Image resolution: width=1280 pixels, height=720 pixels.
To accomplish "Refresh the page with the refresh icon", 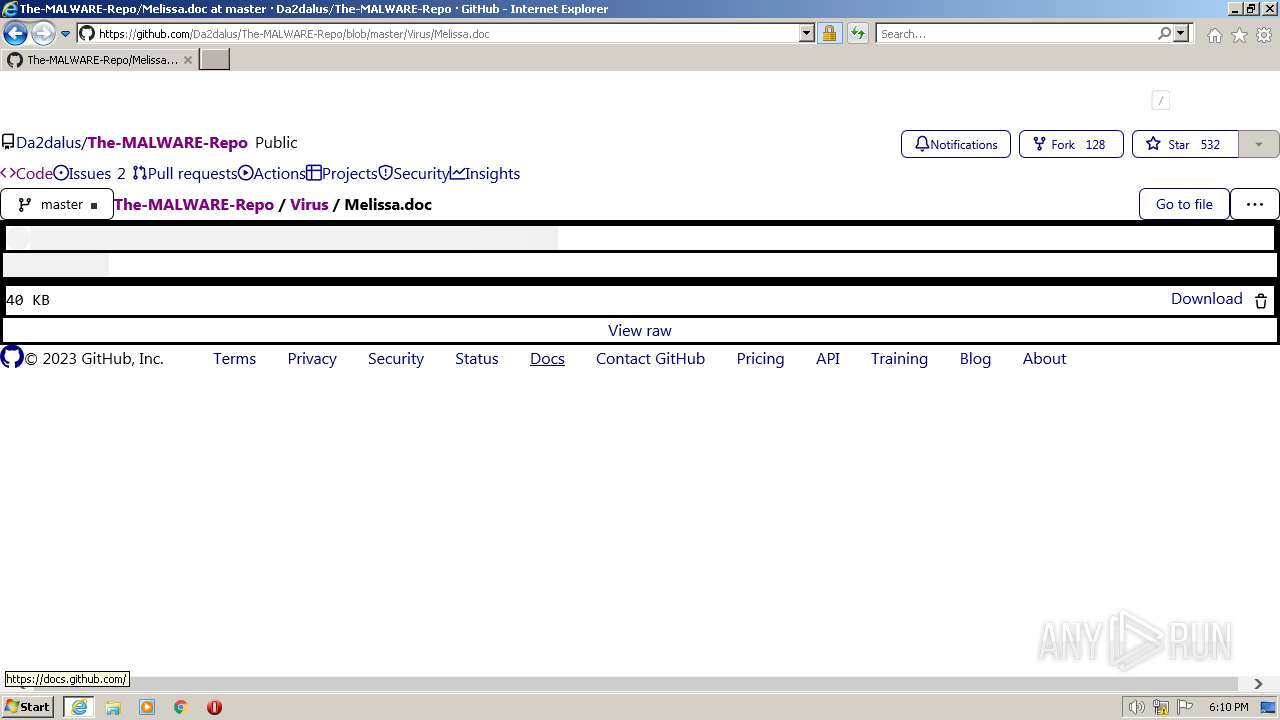I will click(857, 33).
